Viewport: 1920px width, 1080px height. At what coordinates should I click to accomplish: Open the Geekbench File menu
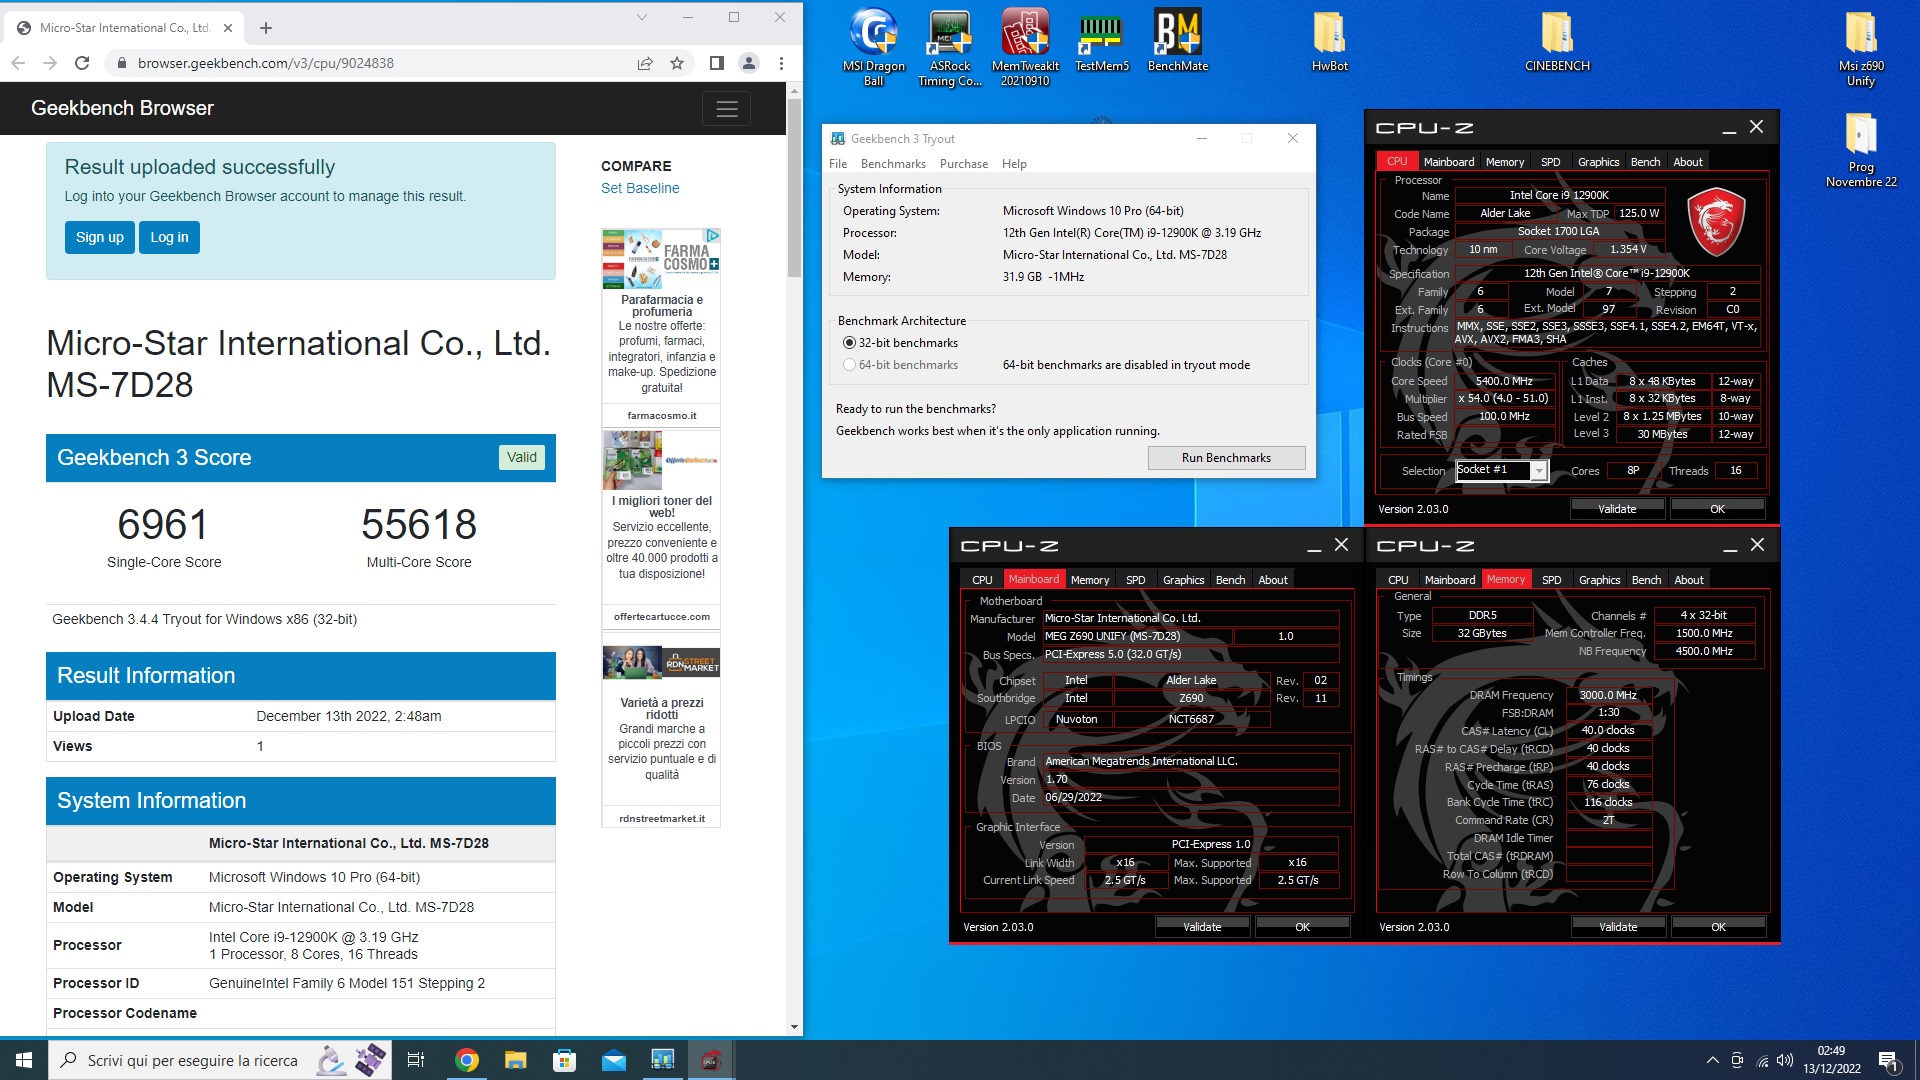click(838, 164)
